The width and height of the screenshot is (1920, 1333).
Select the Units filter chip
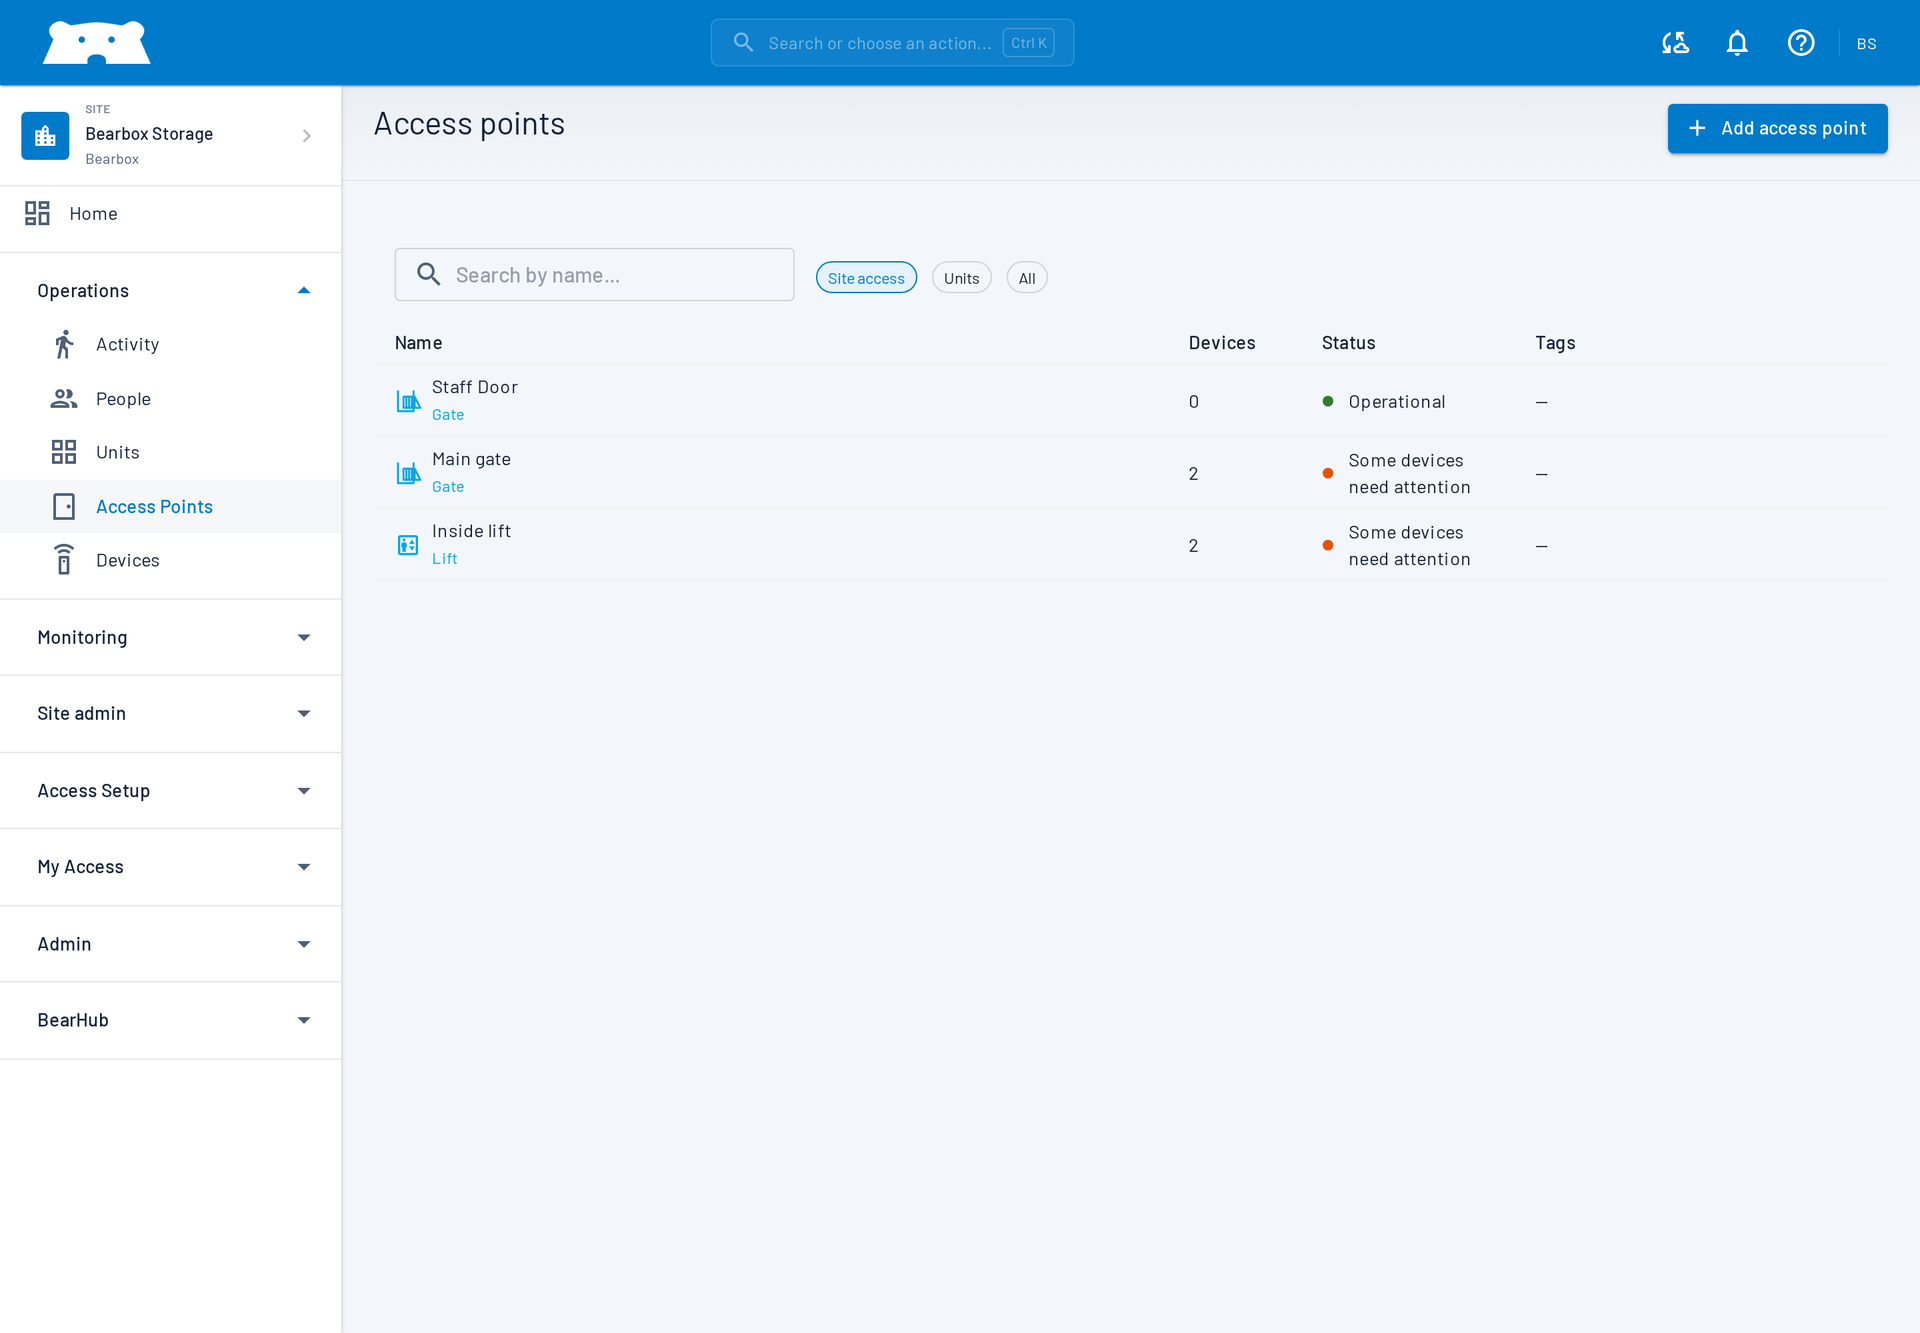(961, 278)
